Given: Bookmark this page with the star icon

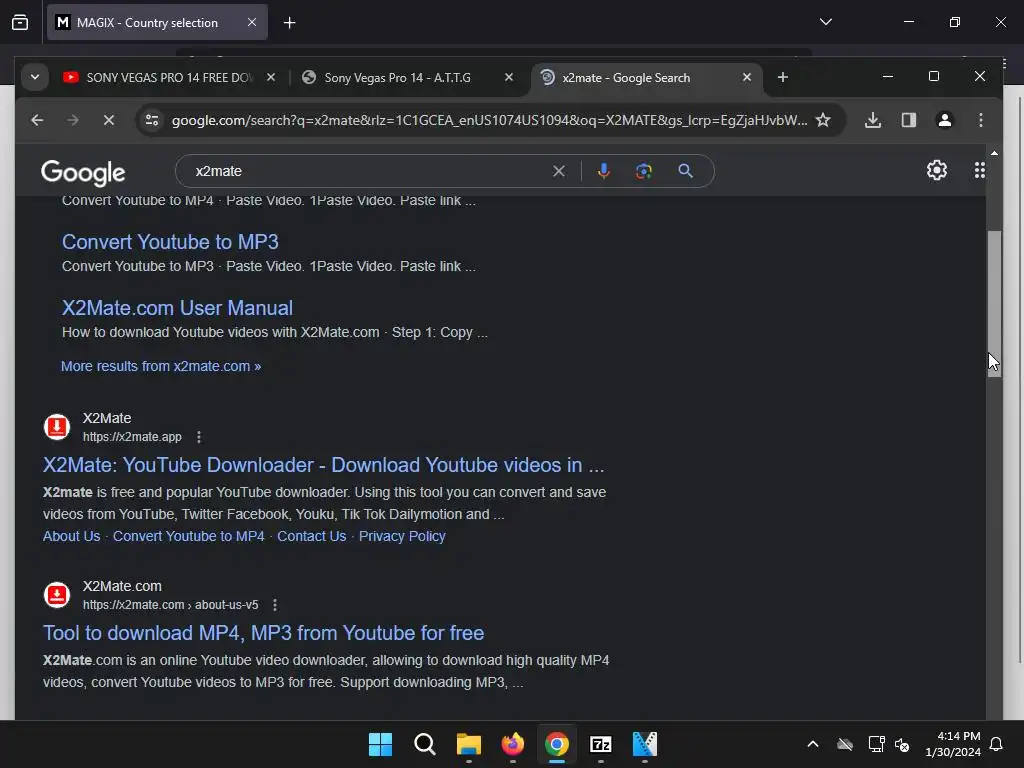Looking at the screenshot, I should coord(823,120).
